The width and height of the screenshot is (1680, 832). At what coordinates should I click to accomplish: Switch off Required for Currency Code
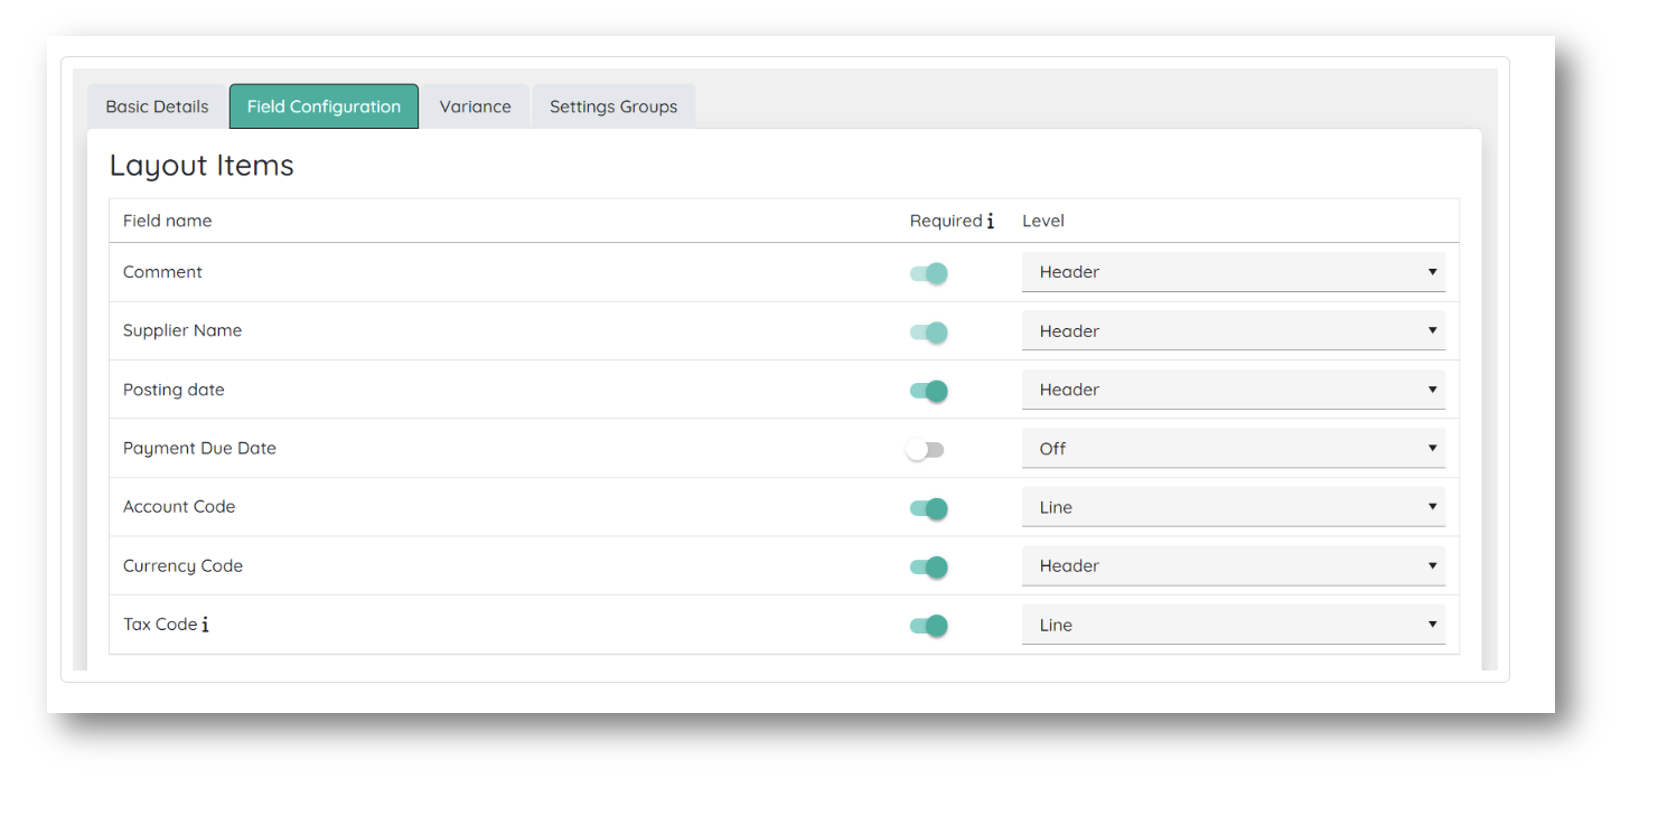(928, 567)
